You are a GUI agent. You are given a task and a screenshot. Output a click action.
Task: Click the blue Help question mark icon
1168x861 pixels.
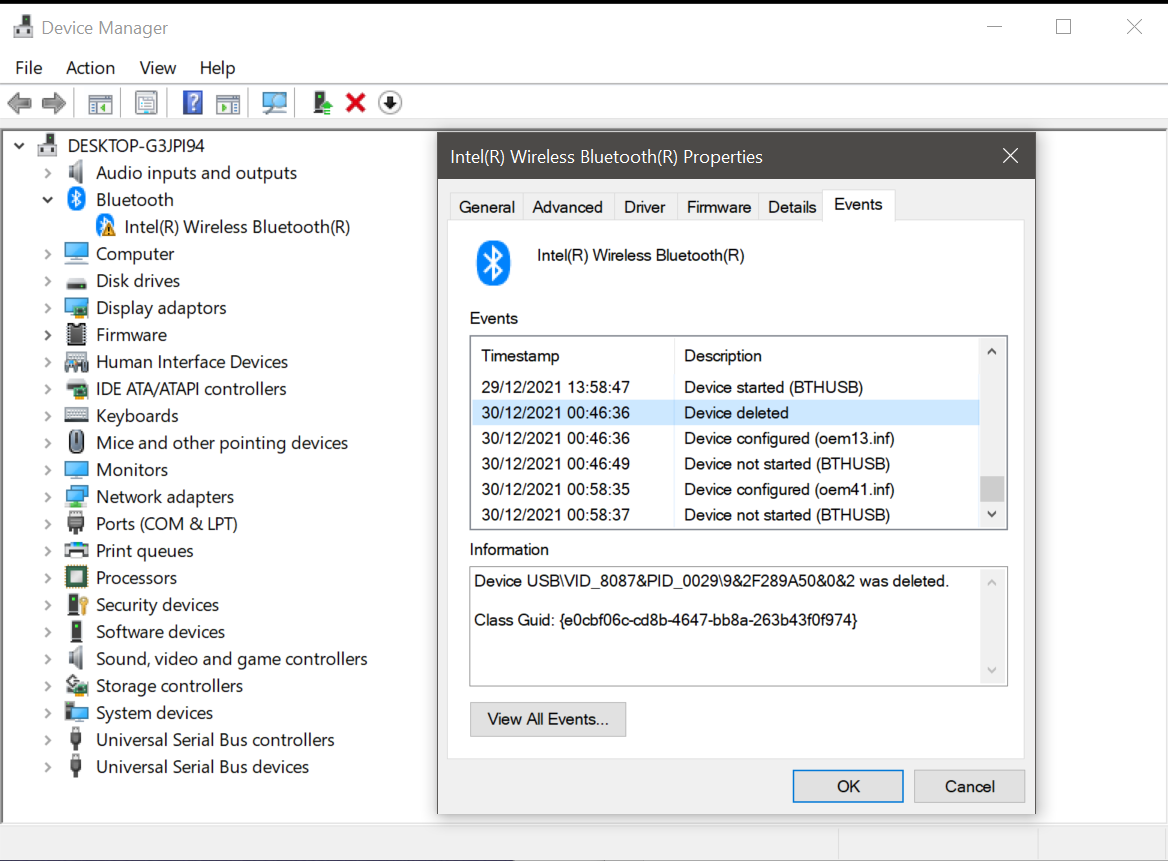[x=193, y=102]
